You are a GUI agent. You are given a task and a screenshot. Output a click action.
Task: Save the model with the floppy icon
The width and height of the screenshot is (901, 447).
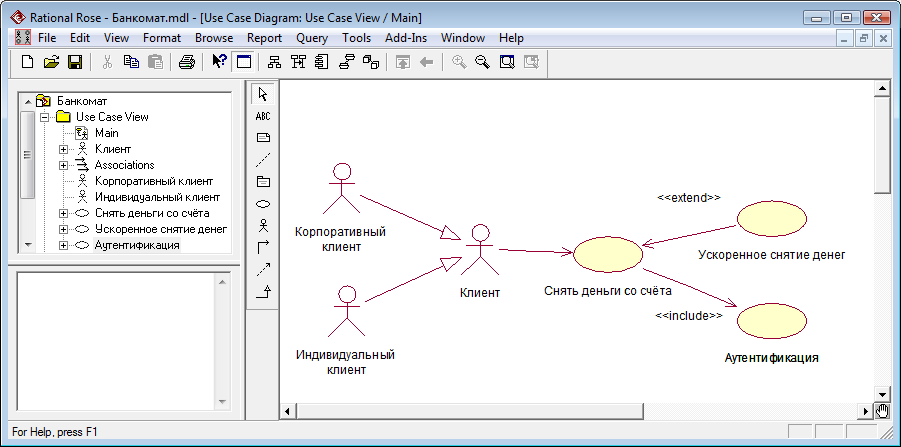click(x=75, y=62)
